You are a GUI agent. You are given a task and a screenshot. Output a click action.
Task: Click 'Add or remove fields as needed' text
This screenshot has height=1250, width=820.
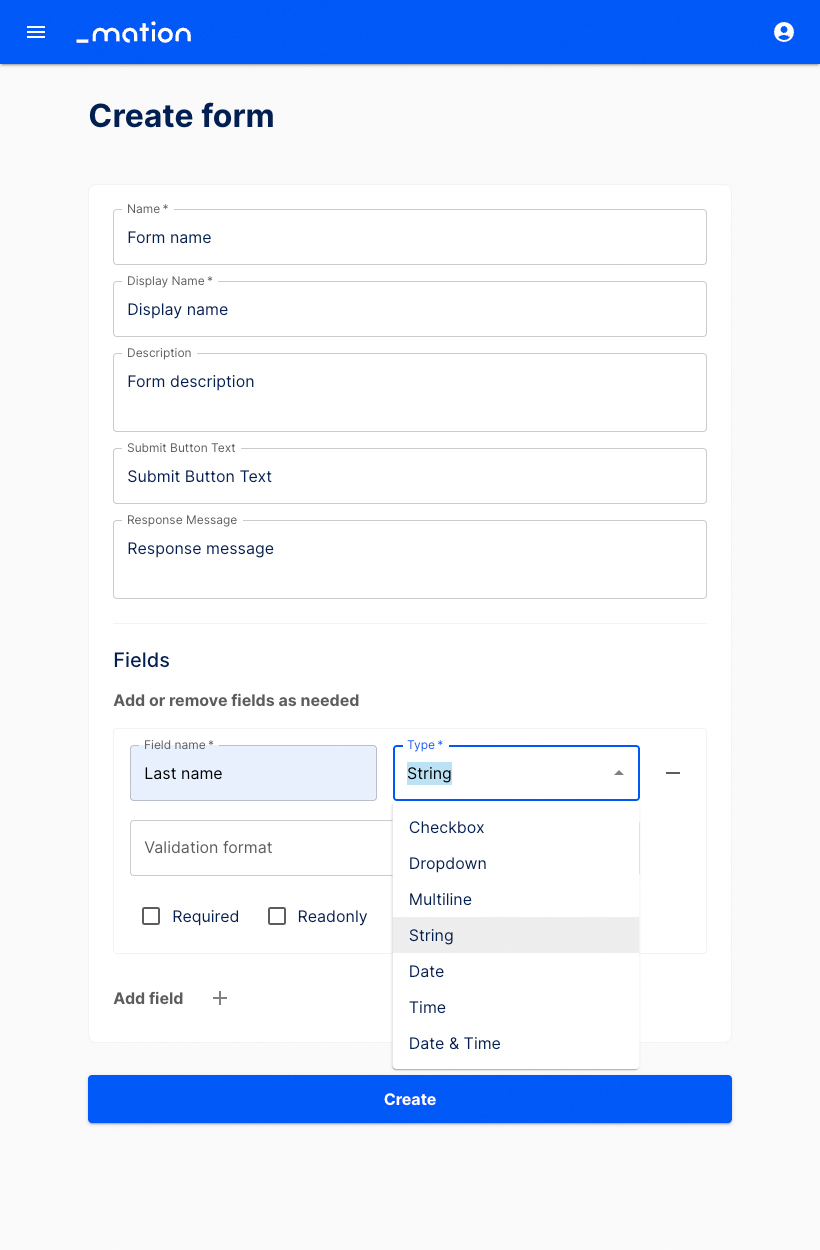pyautogui.click(x=236, y=701)
